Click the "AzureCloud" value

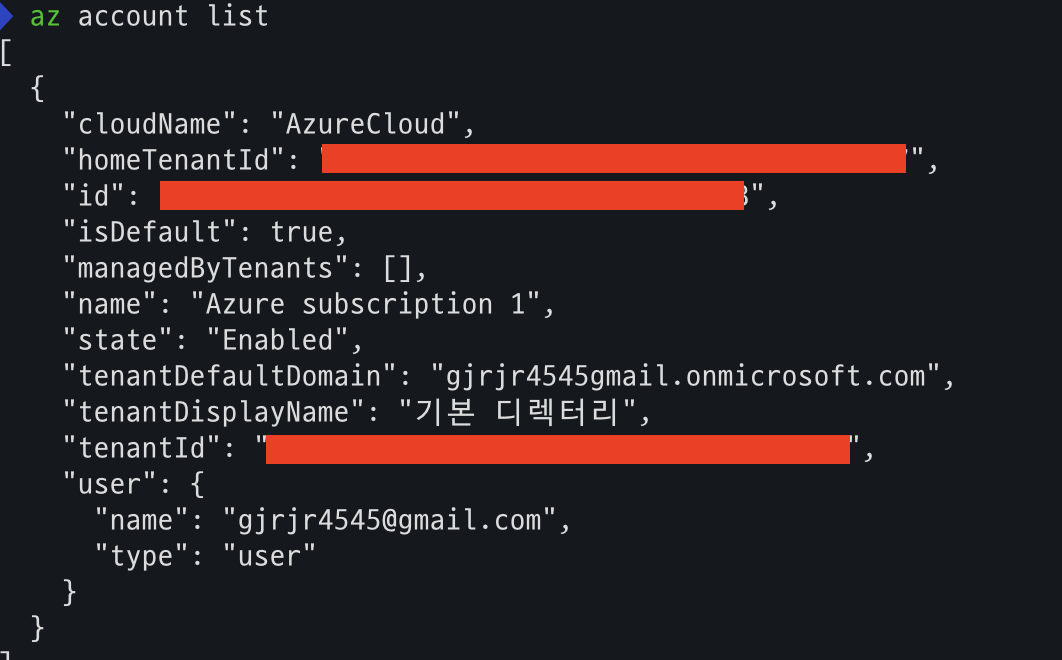[366, 124]
